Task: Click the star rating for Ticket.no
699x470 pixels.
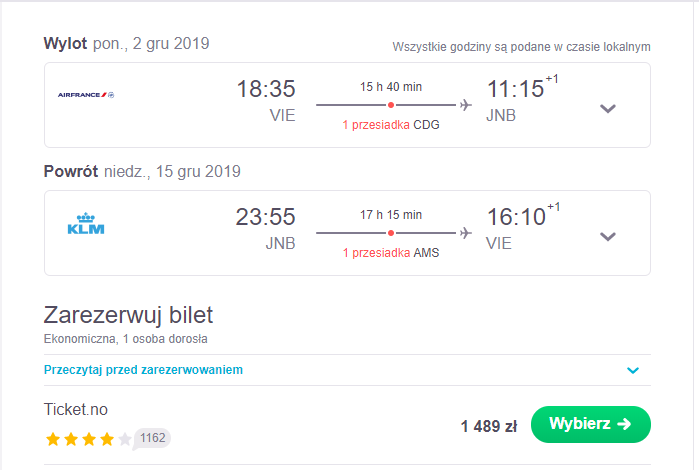Action: coord(89,439)
